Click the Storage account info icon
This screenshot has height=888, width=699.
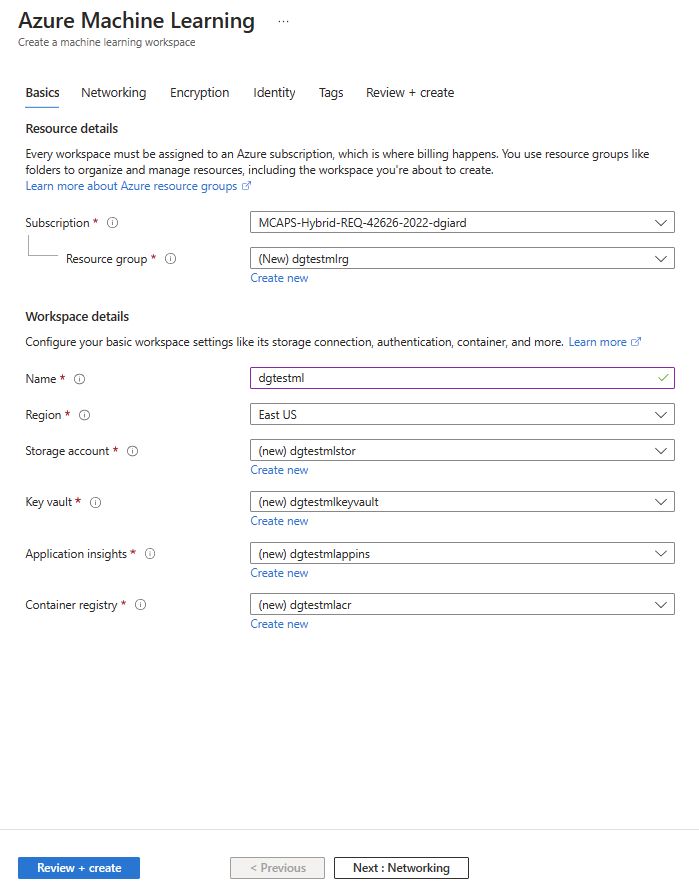(132, 451)
